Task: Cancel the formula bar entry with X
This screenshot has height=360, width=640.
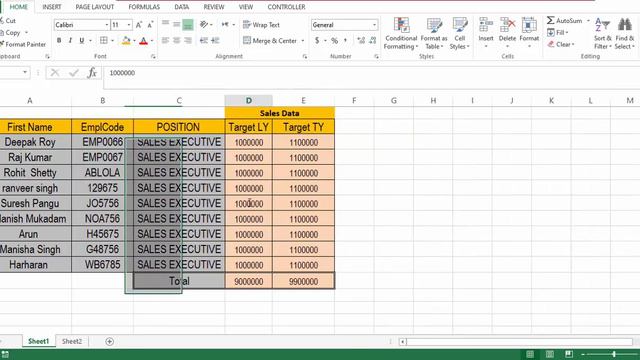Action: pos(55,73)
